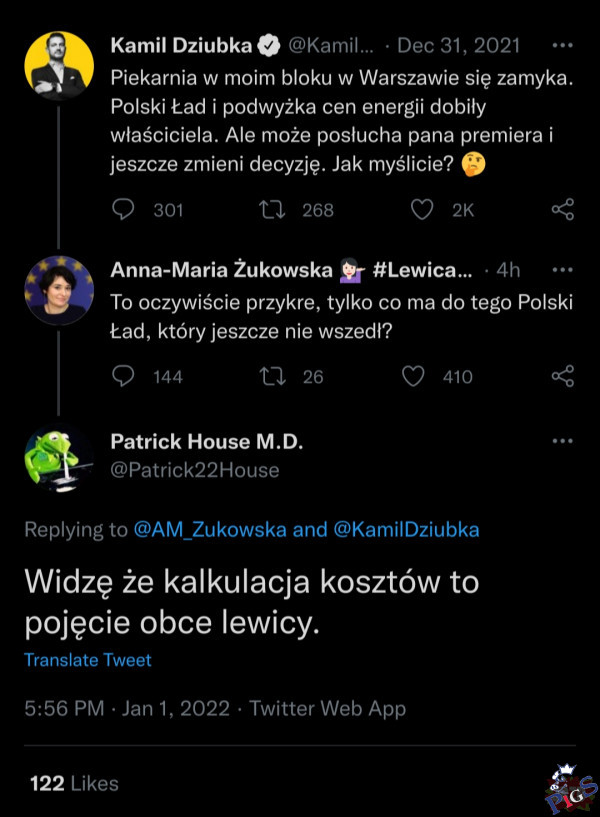The image size is (600, 817).
Task: Open Anna-Maria Żukowska's avatar
Action: (59, 290)
